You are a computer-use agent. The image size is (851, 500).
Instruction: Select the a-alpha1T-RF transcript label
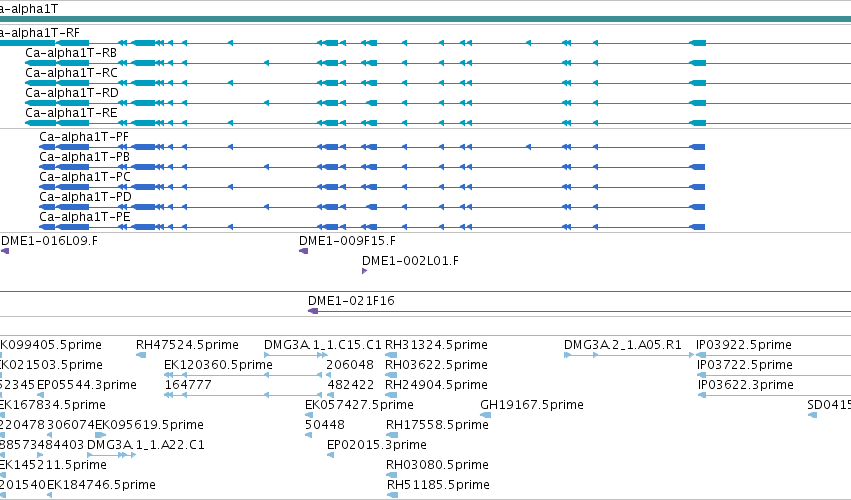[40, 33]
